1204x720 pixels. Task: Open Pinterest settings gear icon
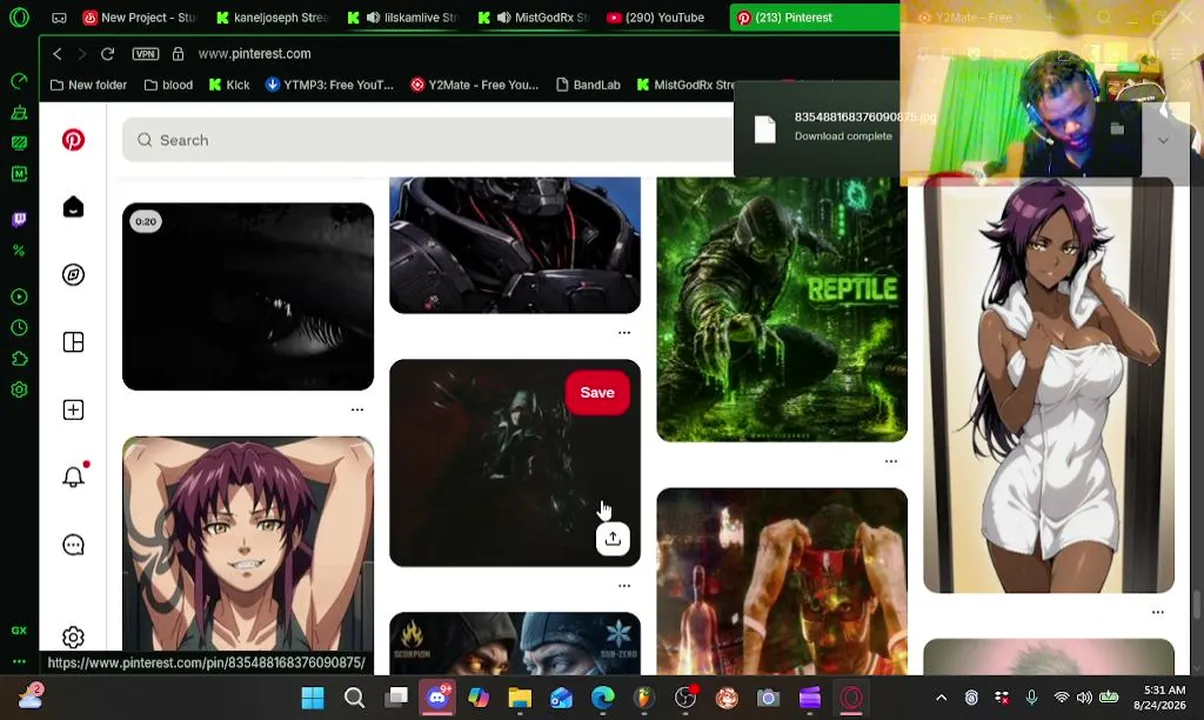click(73, 637)
